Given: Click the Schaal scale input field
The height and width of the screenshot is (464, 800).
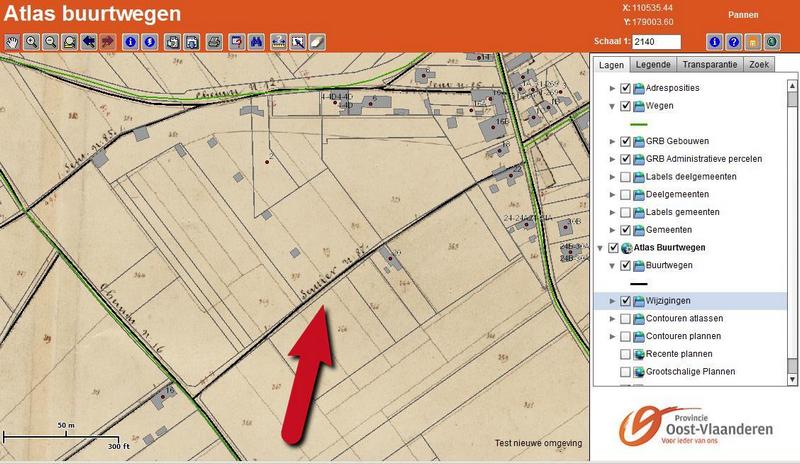Looking at the screenshot, I should click(x=656, y=42).
